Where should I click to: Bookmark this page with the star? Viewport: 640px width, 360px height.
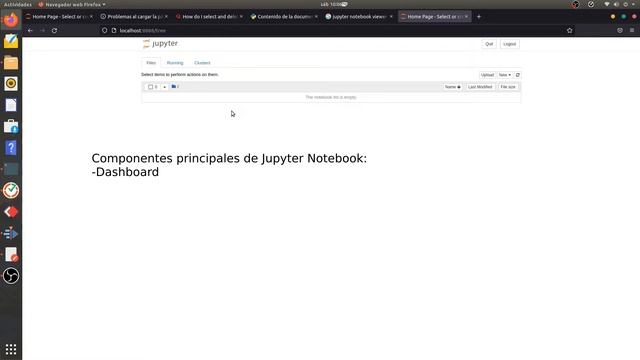coord(569,31)
